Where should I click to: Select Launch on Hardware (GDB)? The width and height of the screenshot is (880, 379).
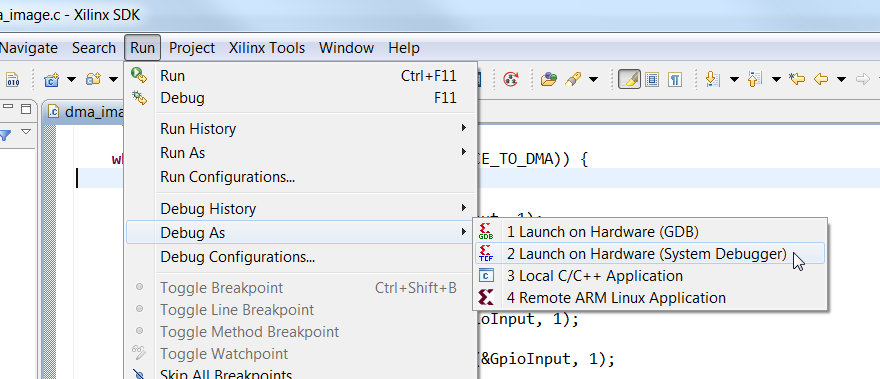pos(650,231)
